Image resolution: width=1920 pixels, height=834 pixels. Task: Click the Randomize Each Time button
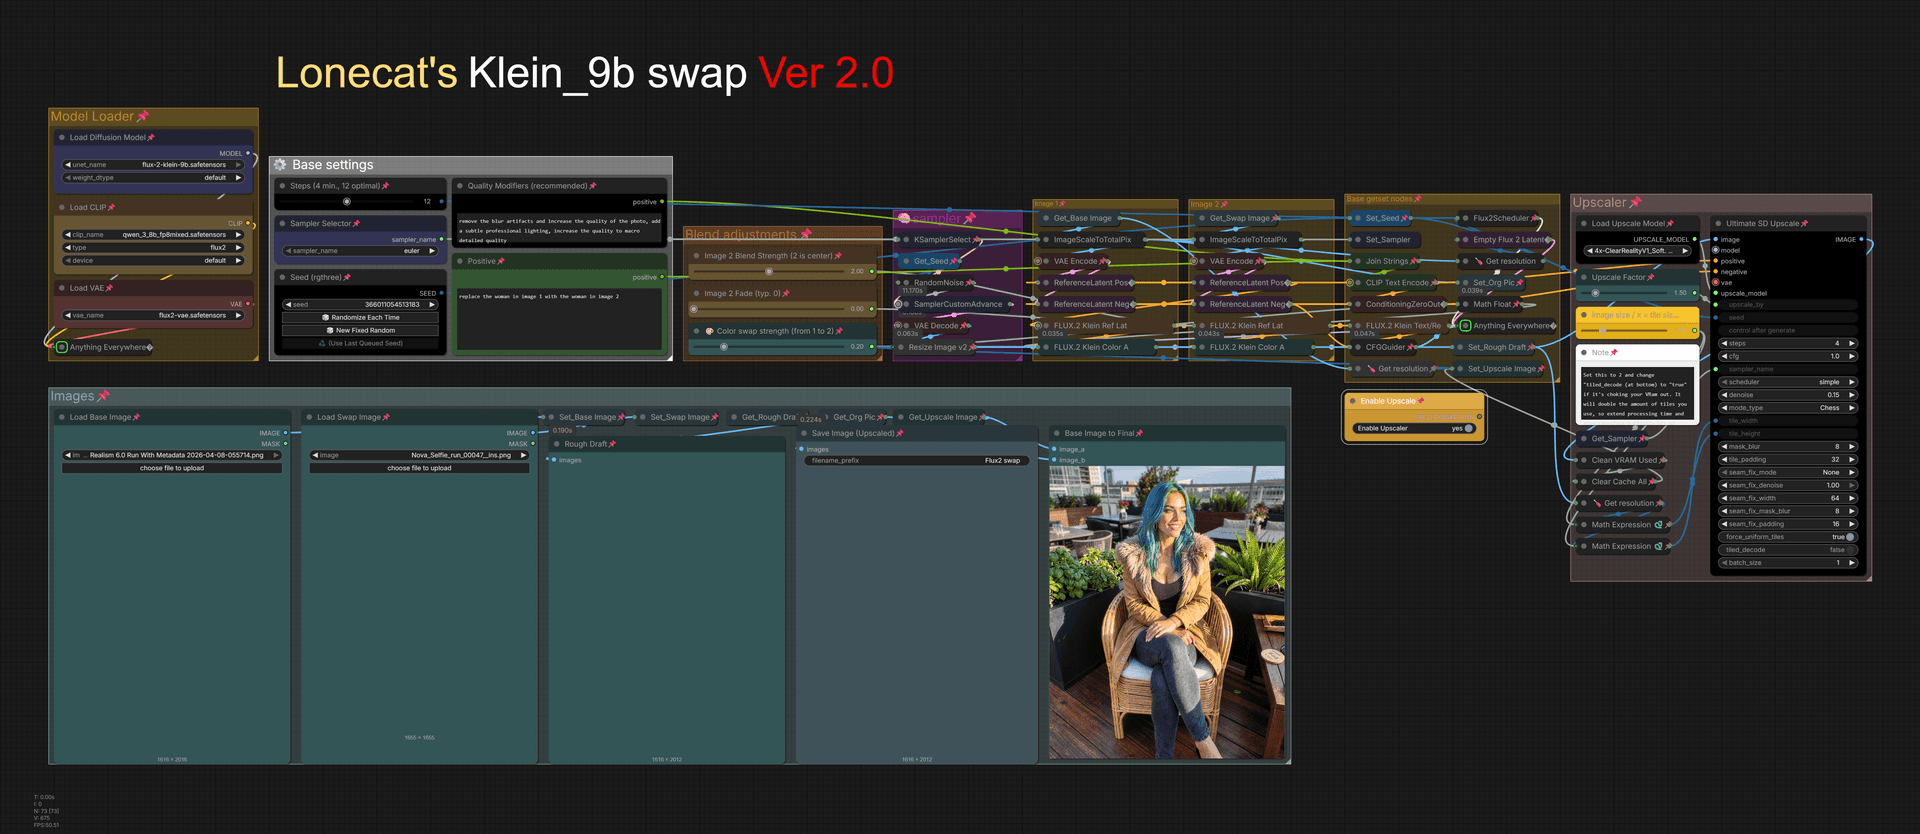[x=361, y=318]
